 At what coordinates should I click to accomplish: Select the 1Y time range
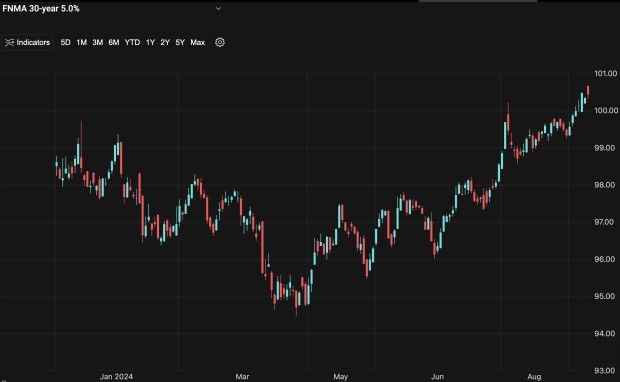click(x=150, y=42)
